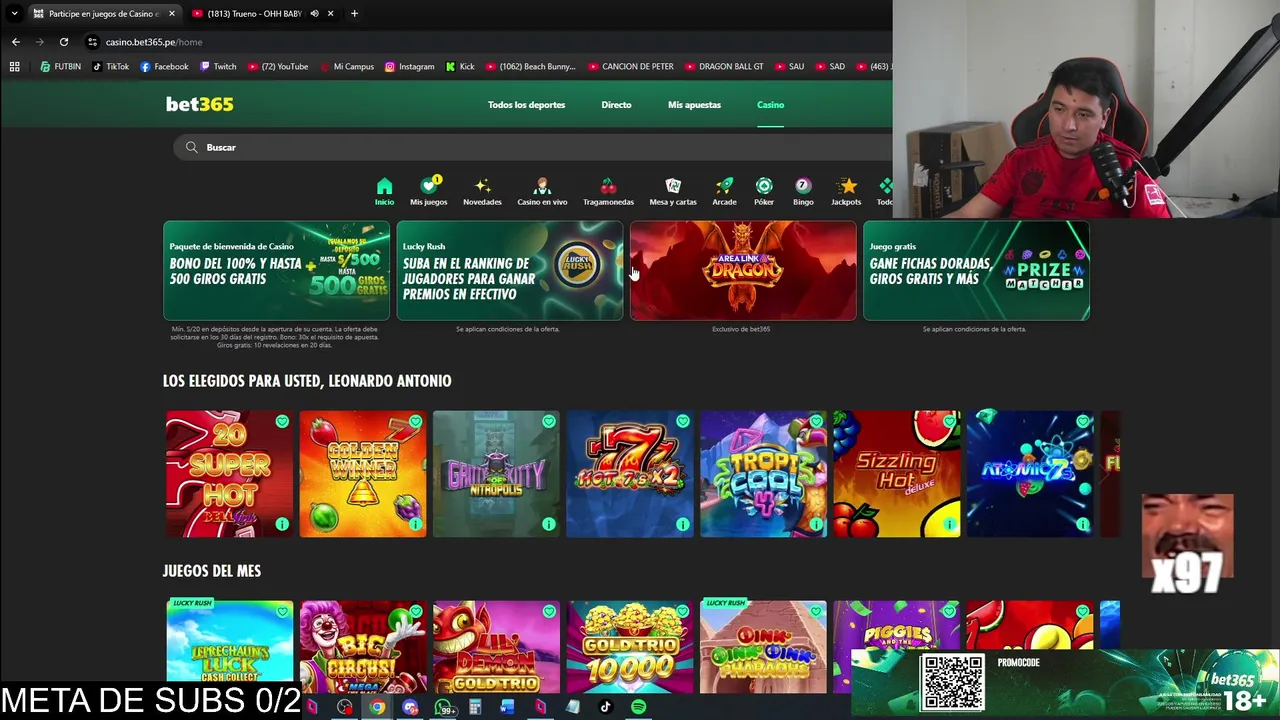Show info for Sizzling Hot deluxe
Image resolution: width=1280 pixels, height=720 pixels.
click(949, 524)
